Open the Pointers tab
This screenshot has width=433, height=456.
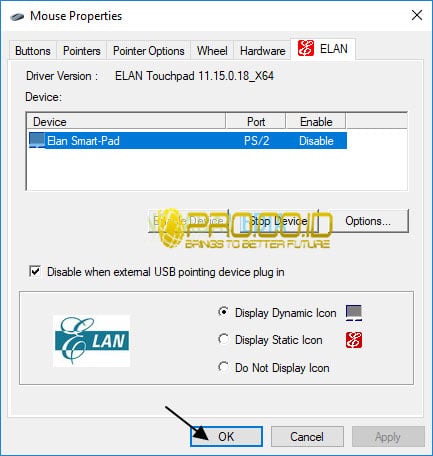tap(82, 51)
